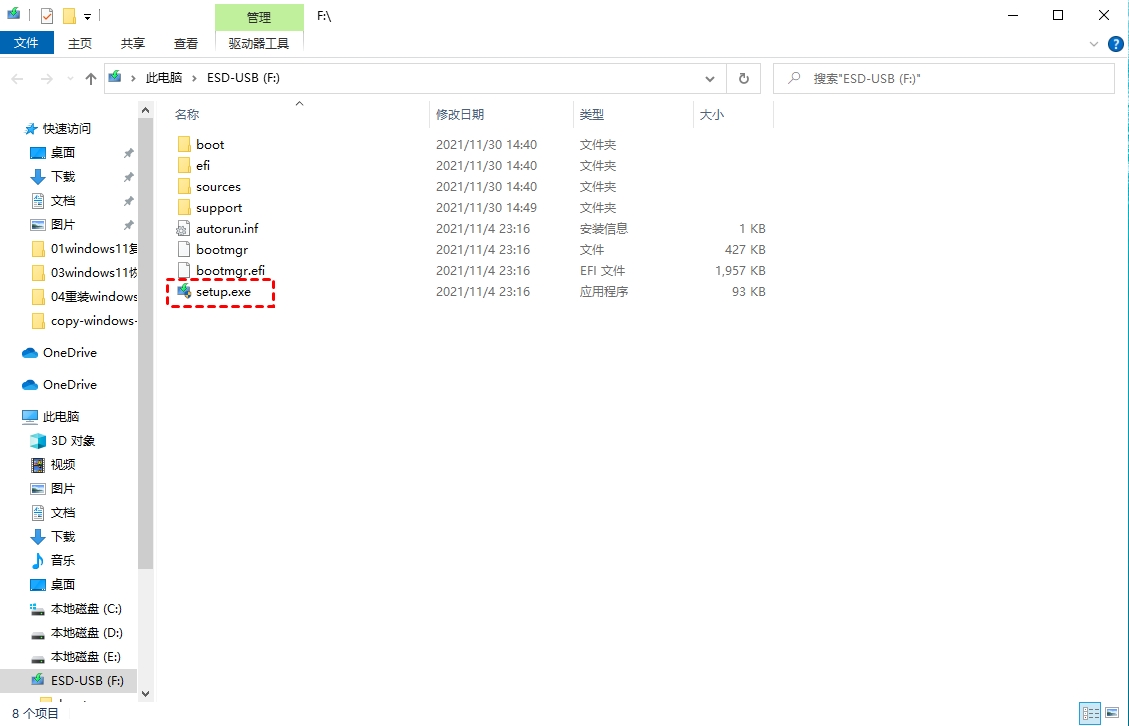Open the 文件 menu
This screenshot has width=1129, height=726.
click(x=26, y=43)
